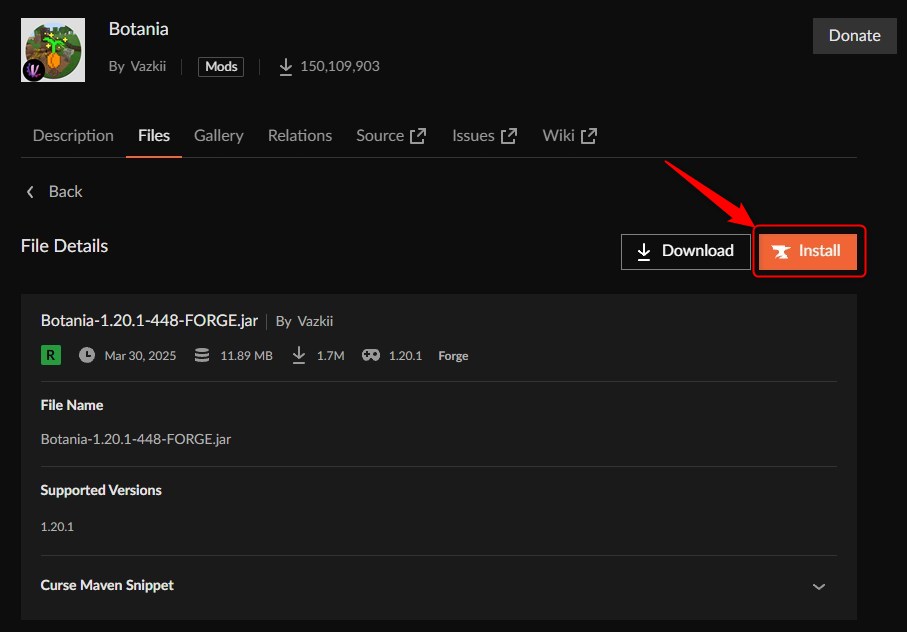Click the Curse Maven Snippet heading
Viewport: 907px width, 632px height.
[107, 585]
